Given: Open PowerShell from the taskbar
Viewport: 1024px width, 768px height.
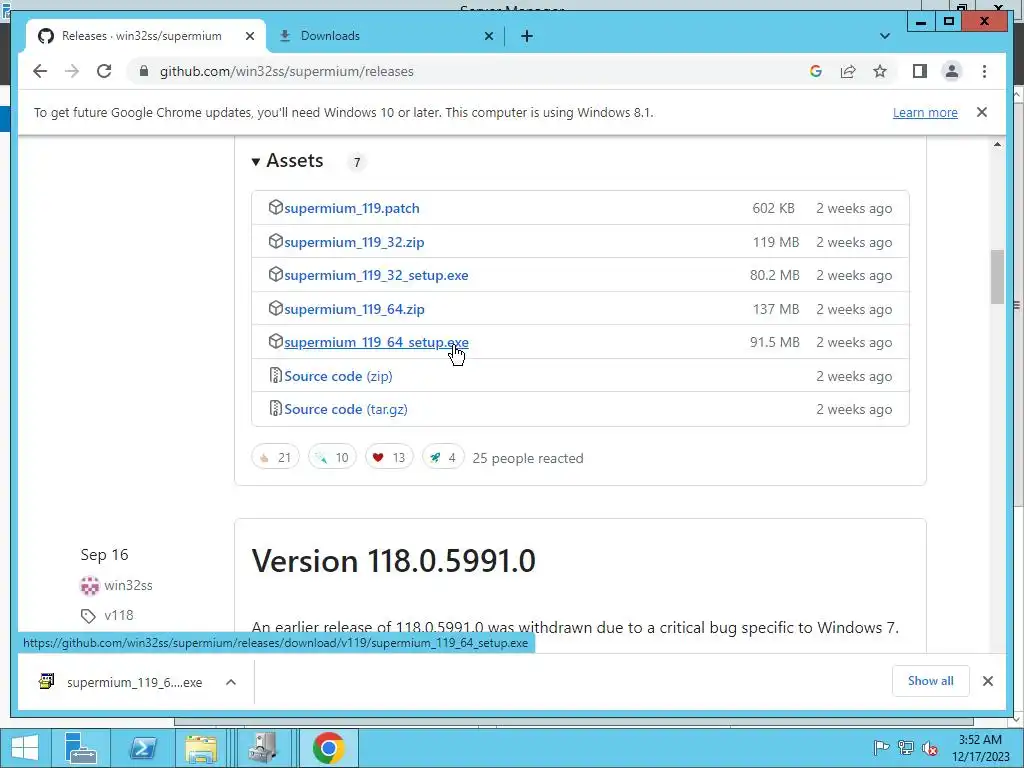Looking at the screenshot, I should 142,748.
